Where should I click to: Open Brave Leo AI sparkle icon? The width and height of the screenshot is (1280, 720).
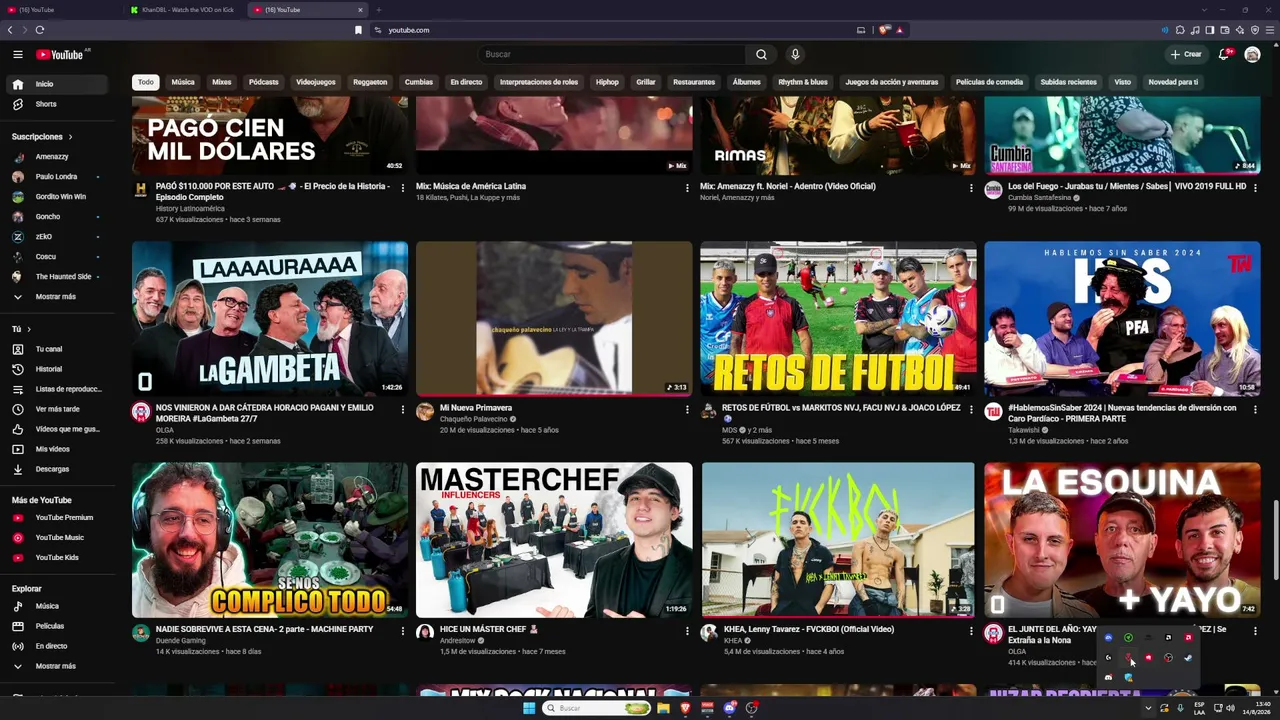click(1240, 30)
